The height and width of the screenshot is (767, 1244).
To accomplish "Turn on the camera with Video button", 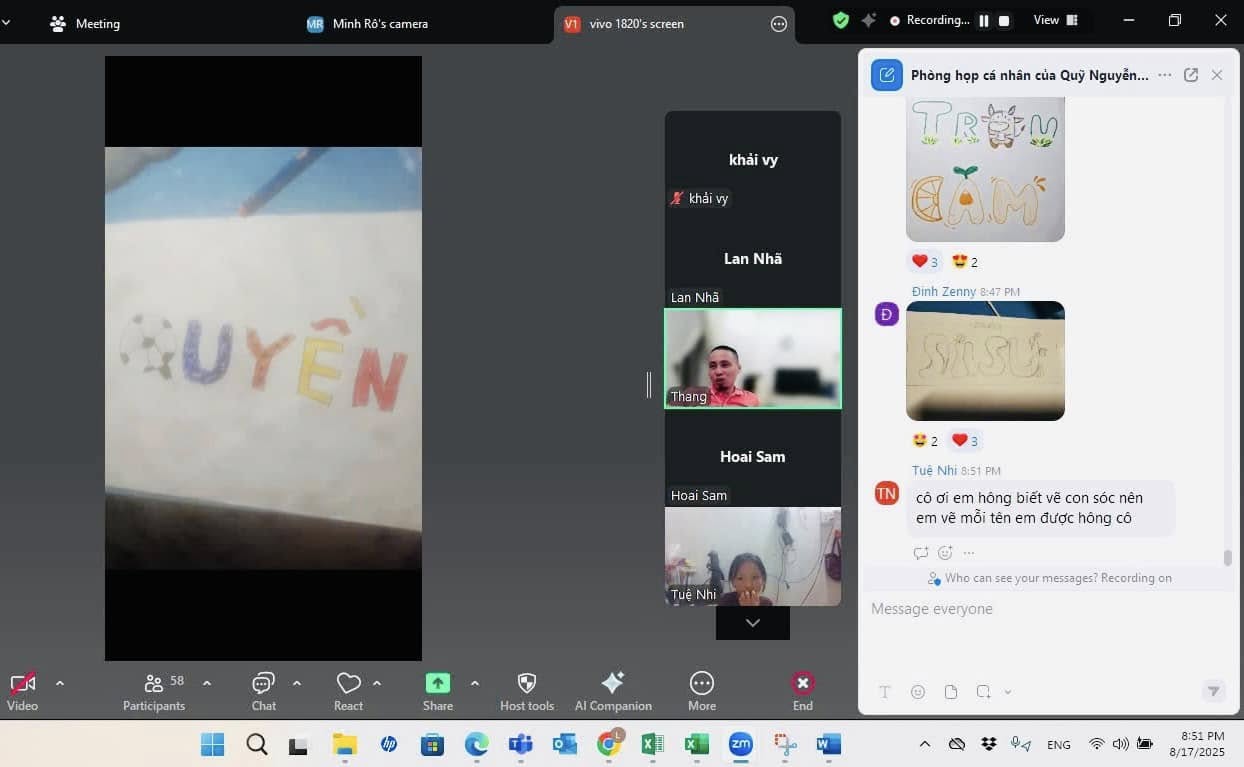I will 22,684.
